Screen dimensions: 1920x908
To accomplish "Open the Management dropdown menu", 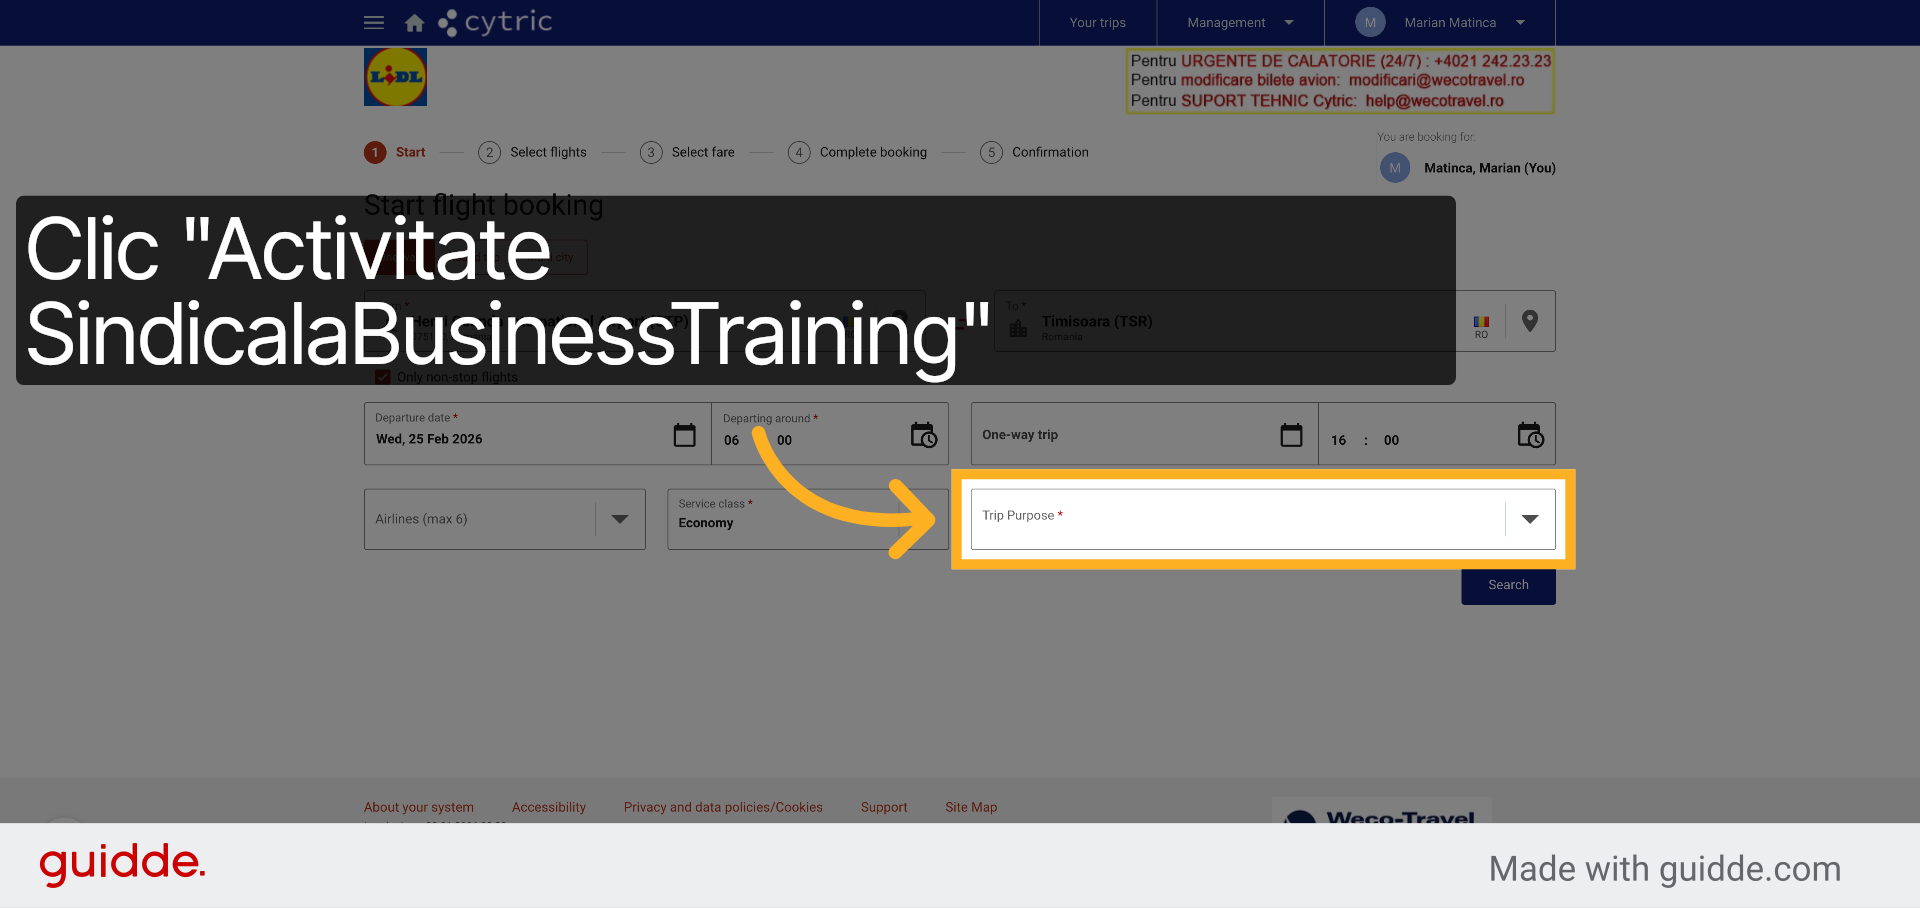I will point(1240,22).
